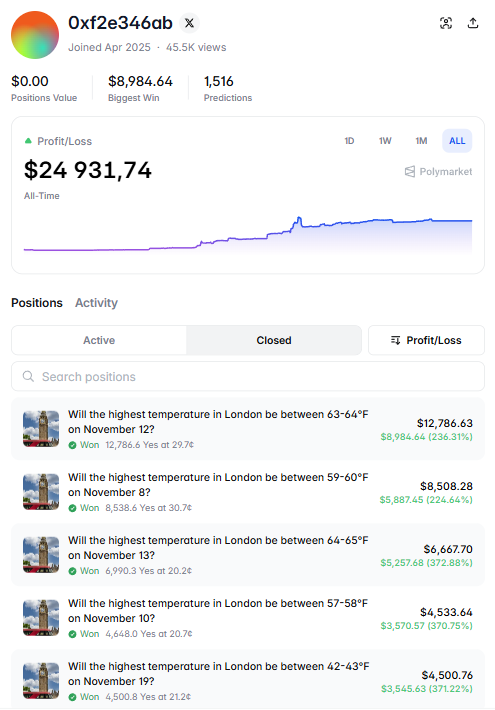
Task: Open the 63-64°F November 12 market title
Action: tap(218, 422)
